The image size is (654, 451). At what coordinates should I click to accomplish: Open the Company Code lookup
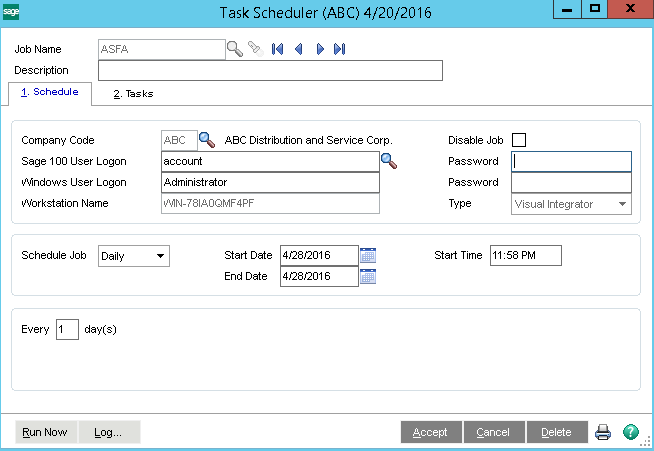click(207, 139)
